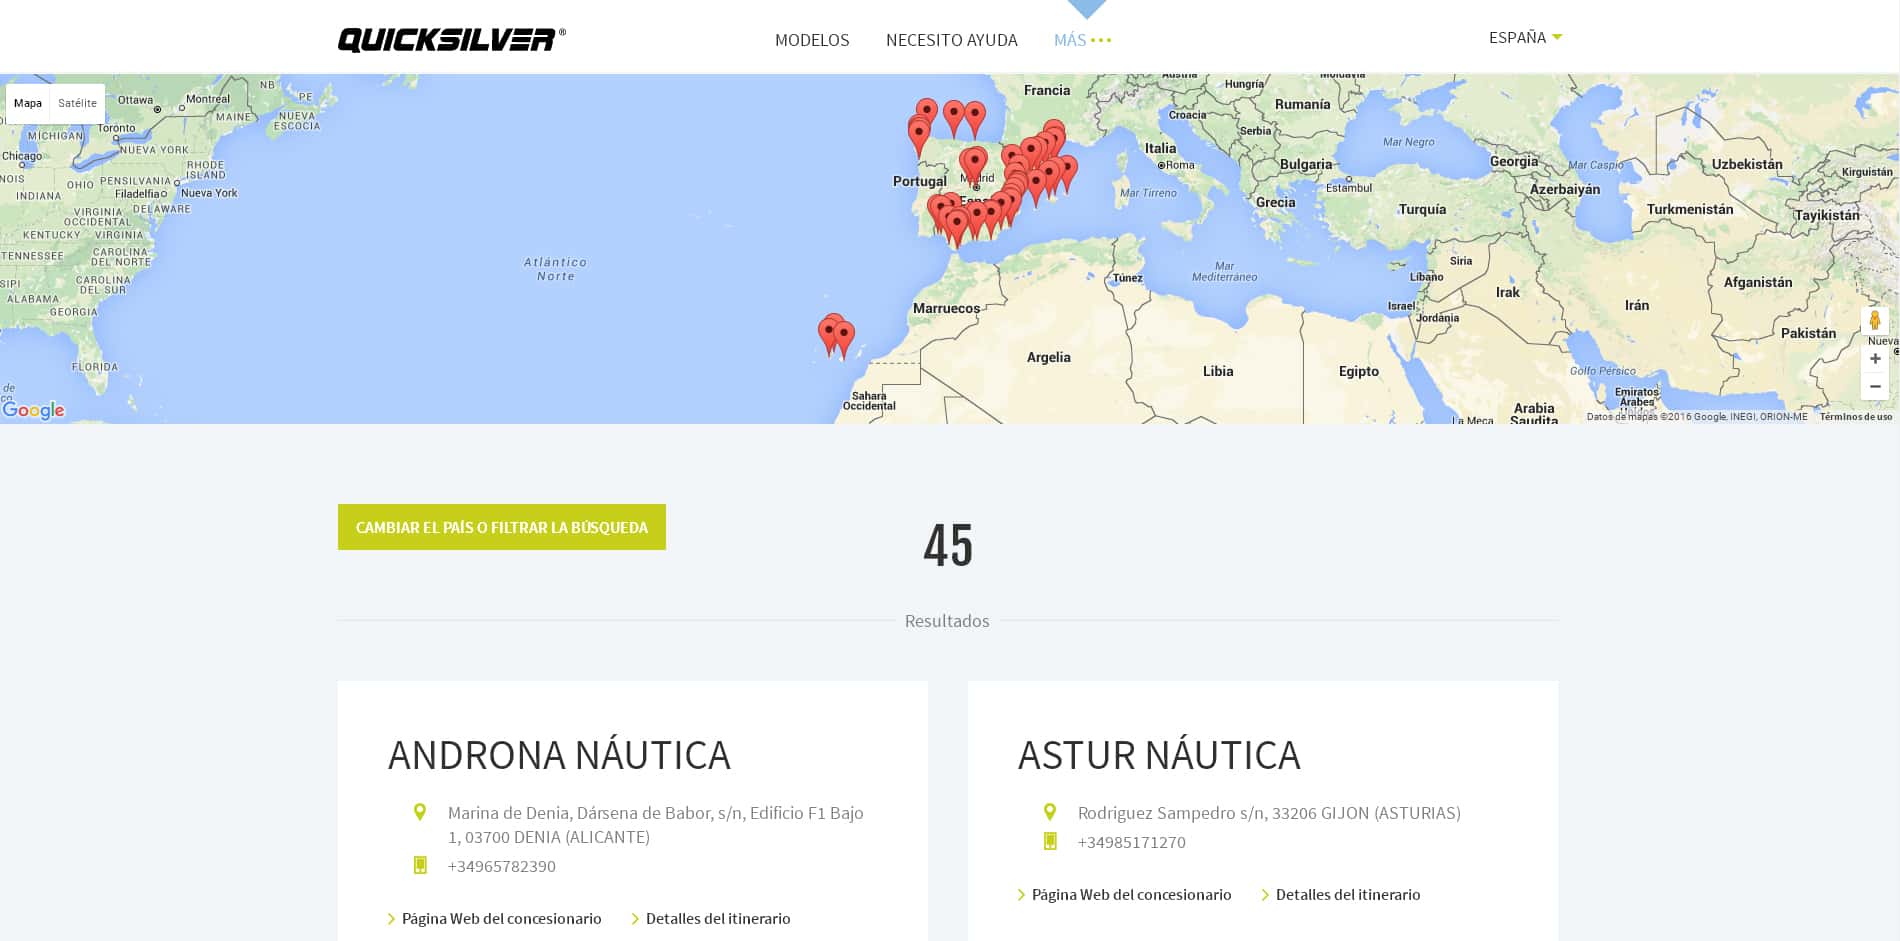Viewport: 1900px width, 941px height.
Task: Open the NECESITO AYUDA menu
Action: pos(951,40)
